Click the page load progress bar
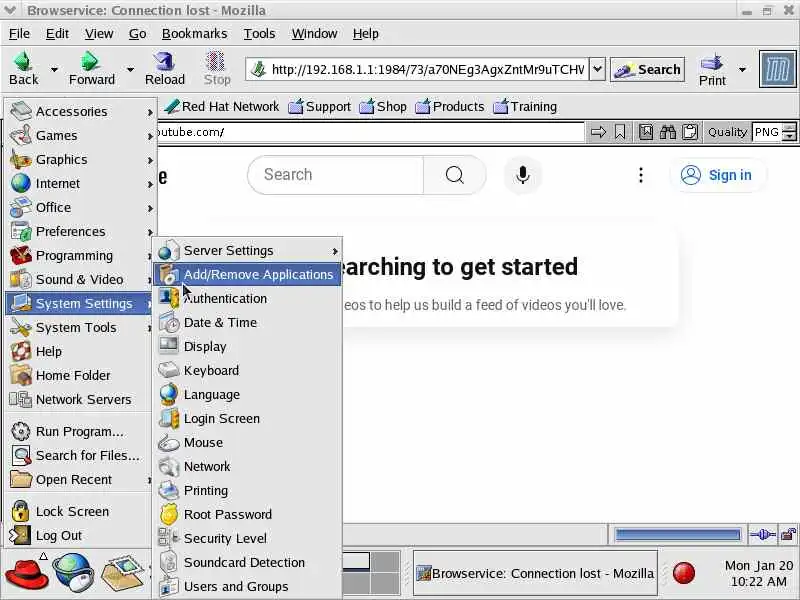The width and height of the screenshot is (800, 600). click(x=678, y=535)
